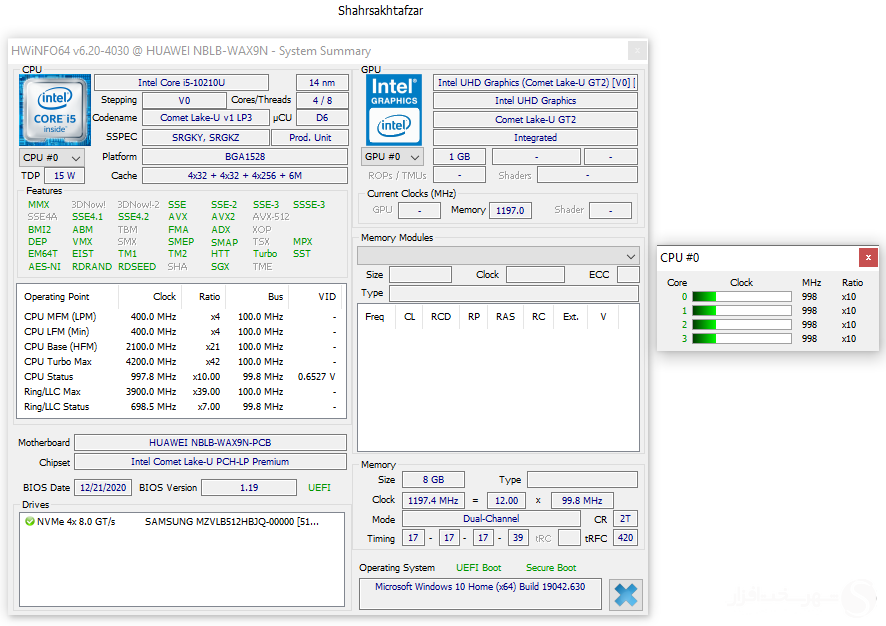Viewport: 886px width, 626px height.
Task: Click the Cache 4x32 + 4x32 field
Action: pos(245,176)
